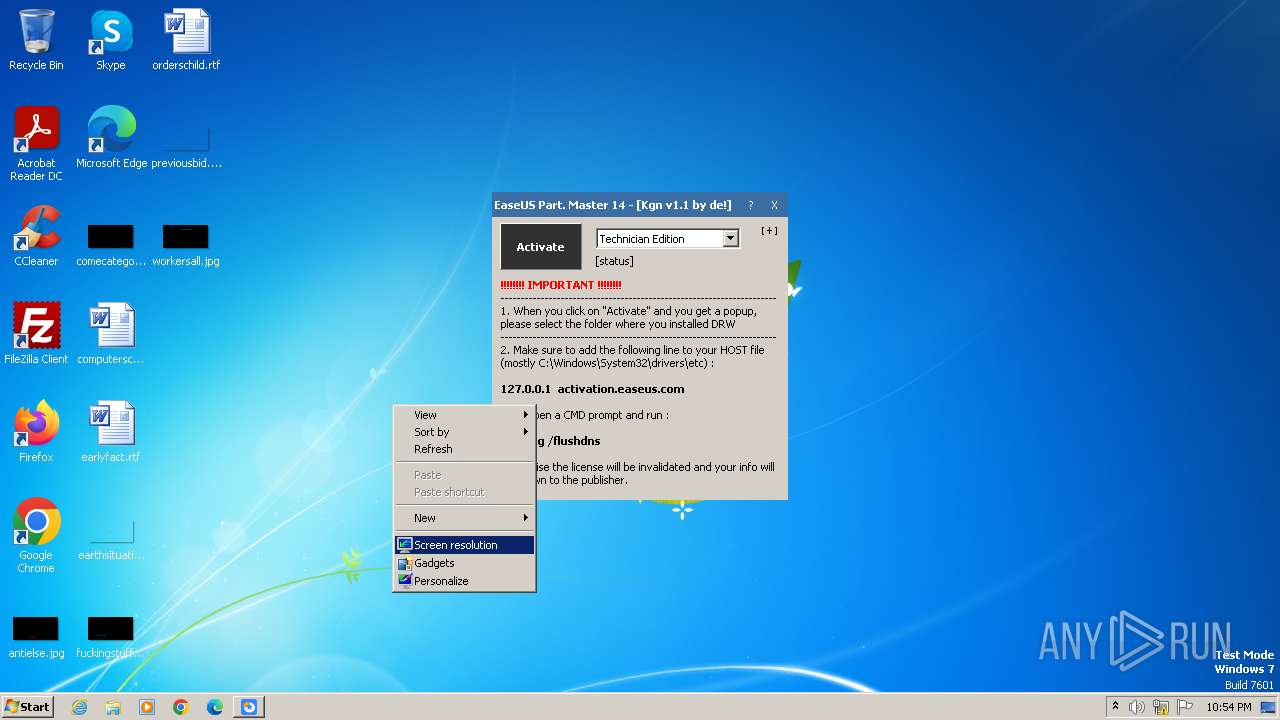Expand the [+] toggle in keygen window
The height and width of the screenshot is (720, 1280).
coord(769,231)
